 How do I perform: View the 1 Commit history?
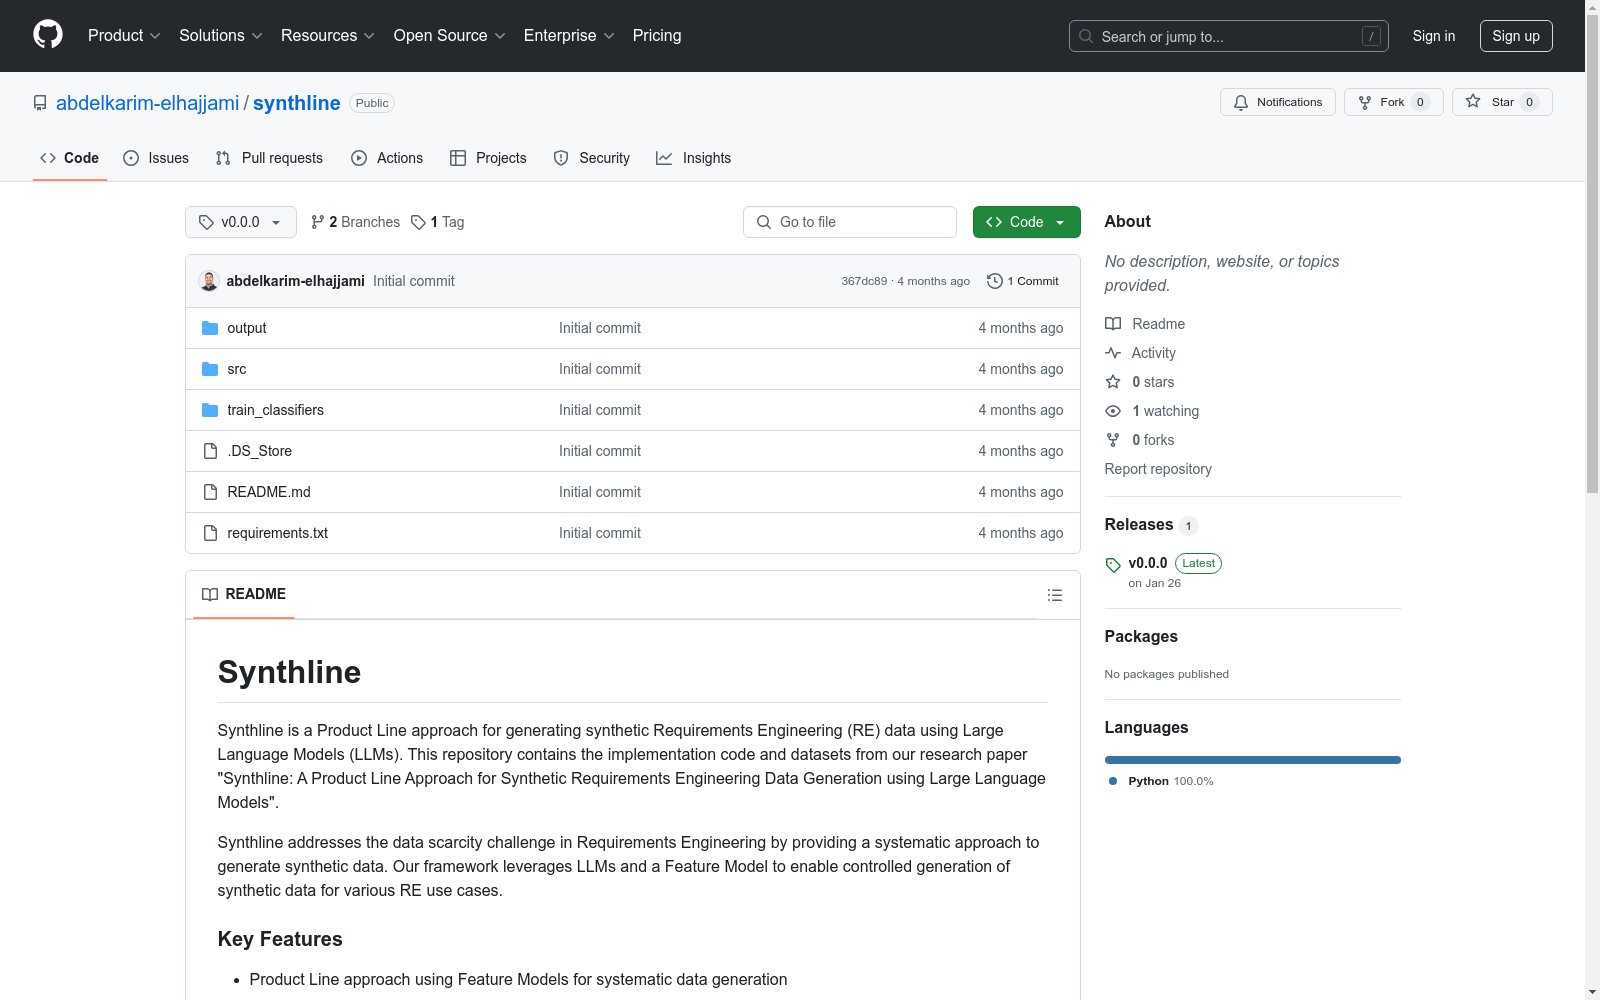click(1022, 281)
